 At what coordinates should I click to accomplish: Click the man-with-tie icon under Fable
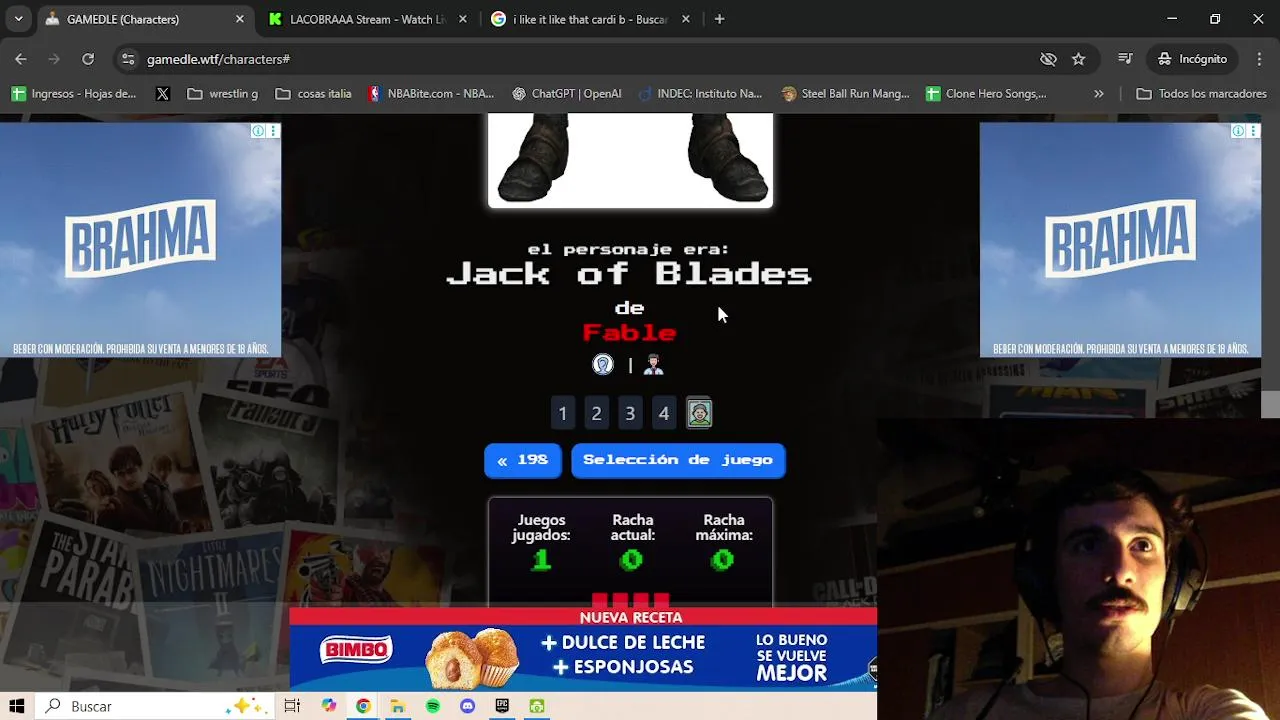pyautogui.click(x=653, y=365)
